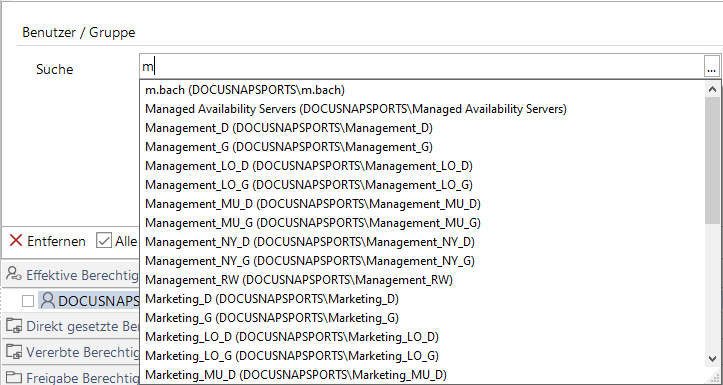Screen dimensions: 723x385
Task: Tick the checkbox beside DOCUSNAPS user row
Action: [x=28, y=301]
